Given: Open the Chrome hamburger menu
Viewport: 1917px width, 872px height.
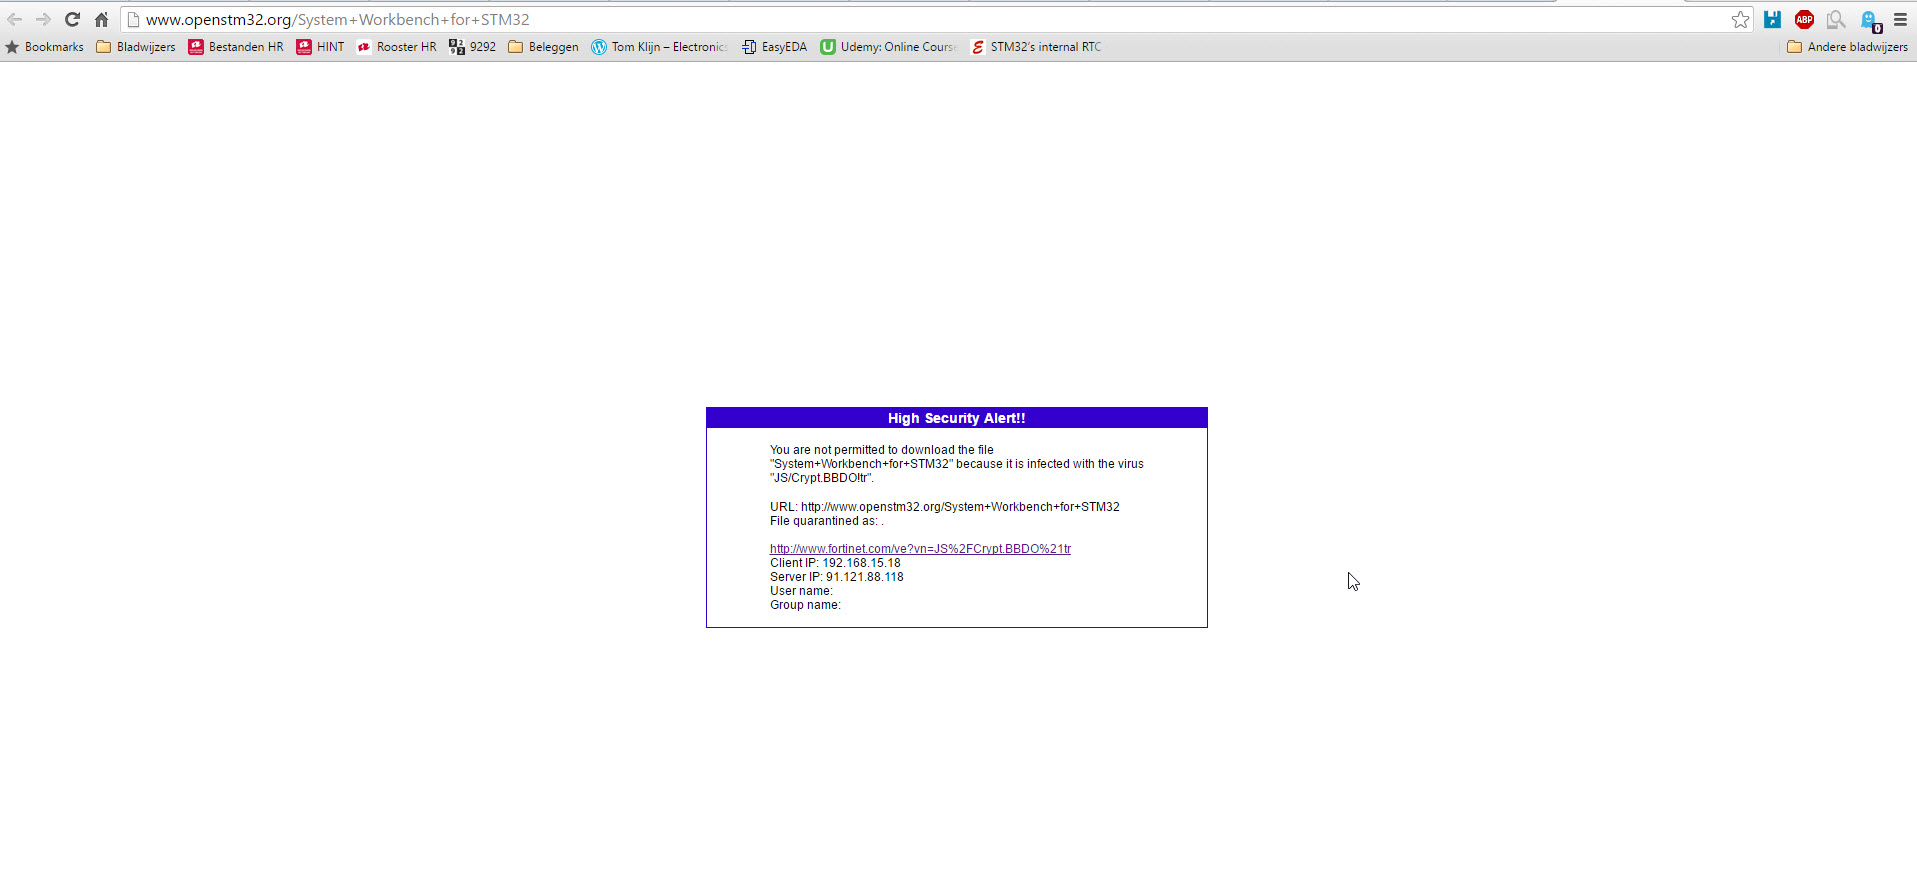Looking at the screenshot, I should click(x=1900, y=19).
